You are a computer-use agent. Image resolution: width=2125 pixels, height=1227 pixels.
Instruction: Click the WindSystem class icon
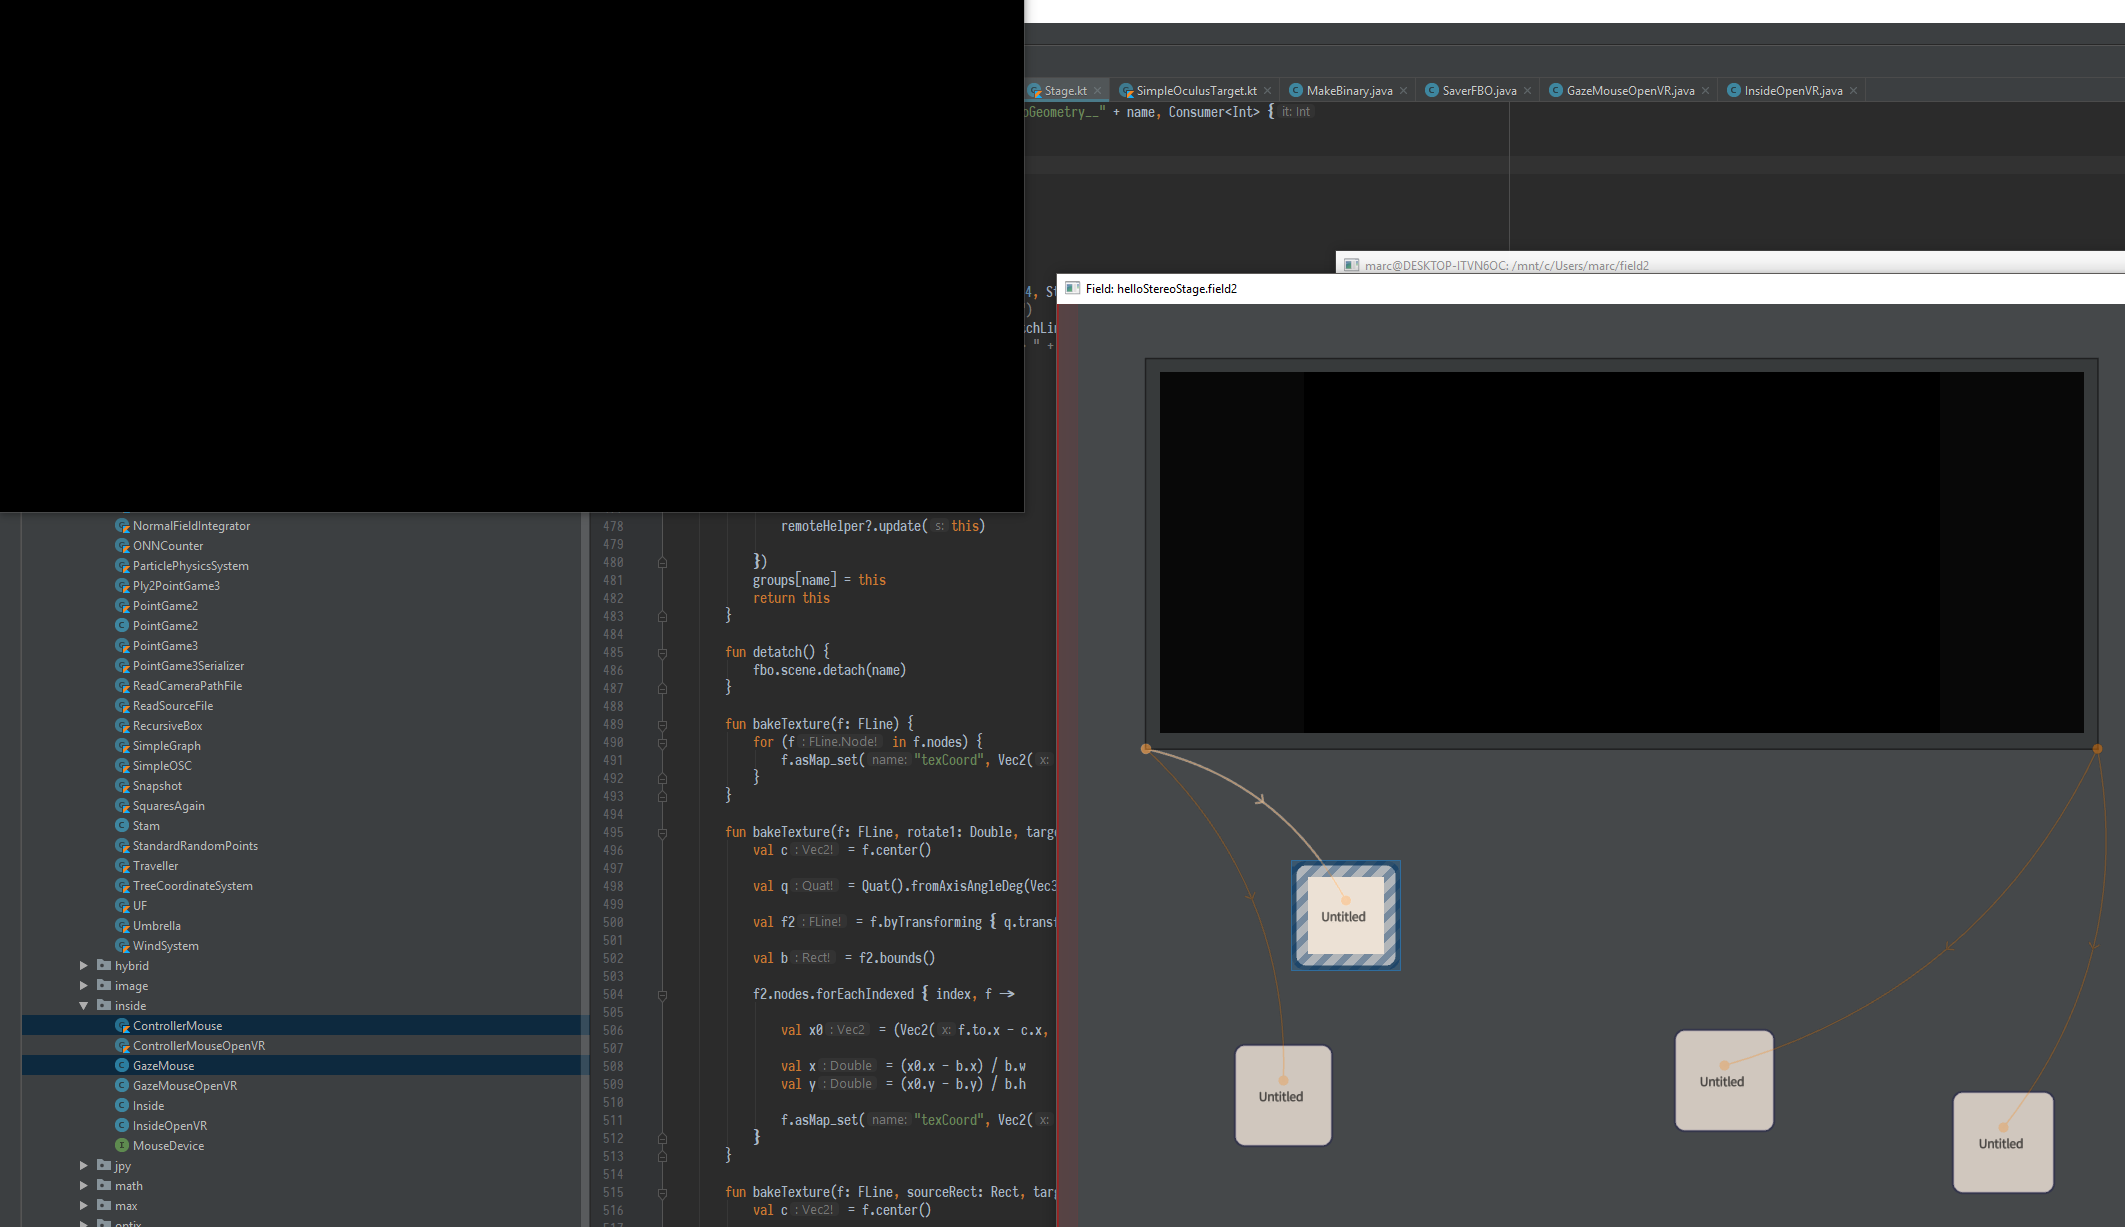(122, 946)
